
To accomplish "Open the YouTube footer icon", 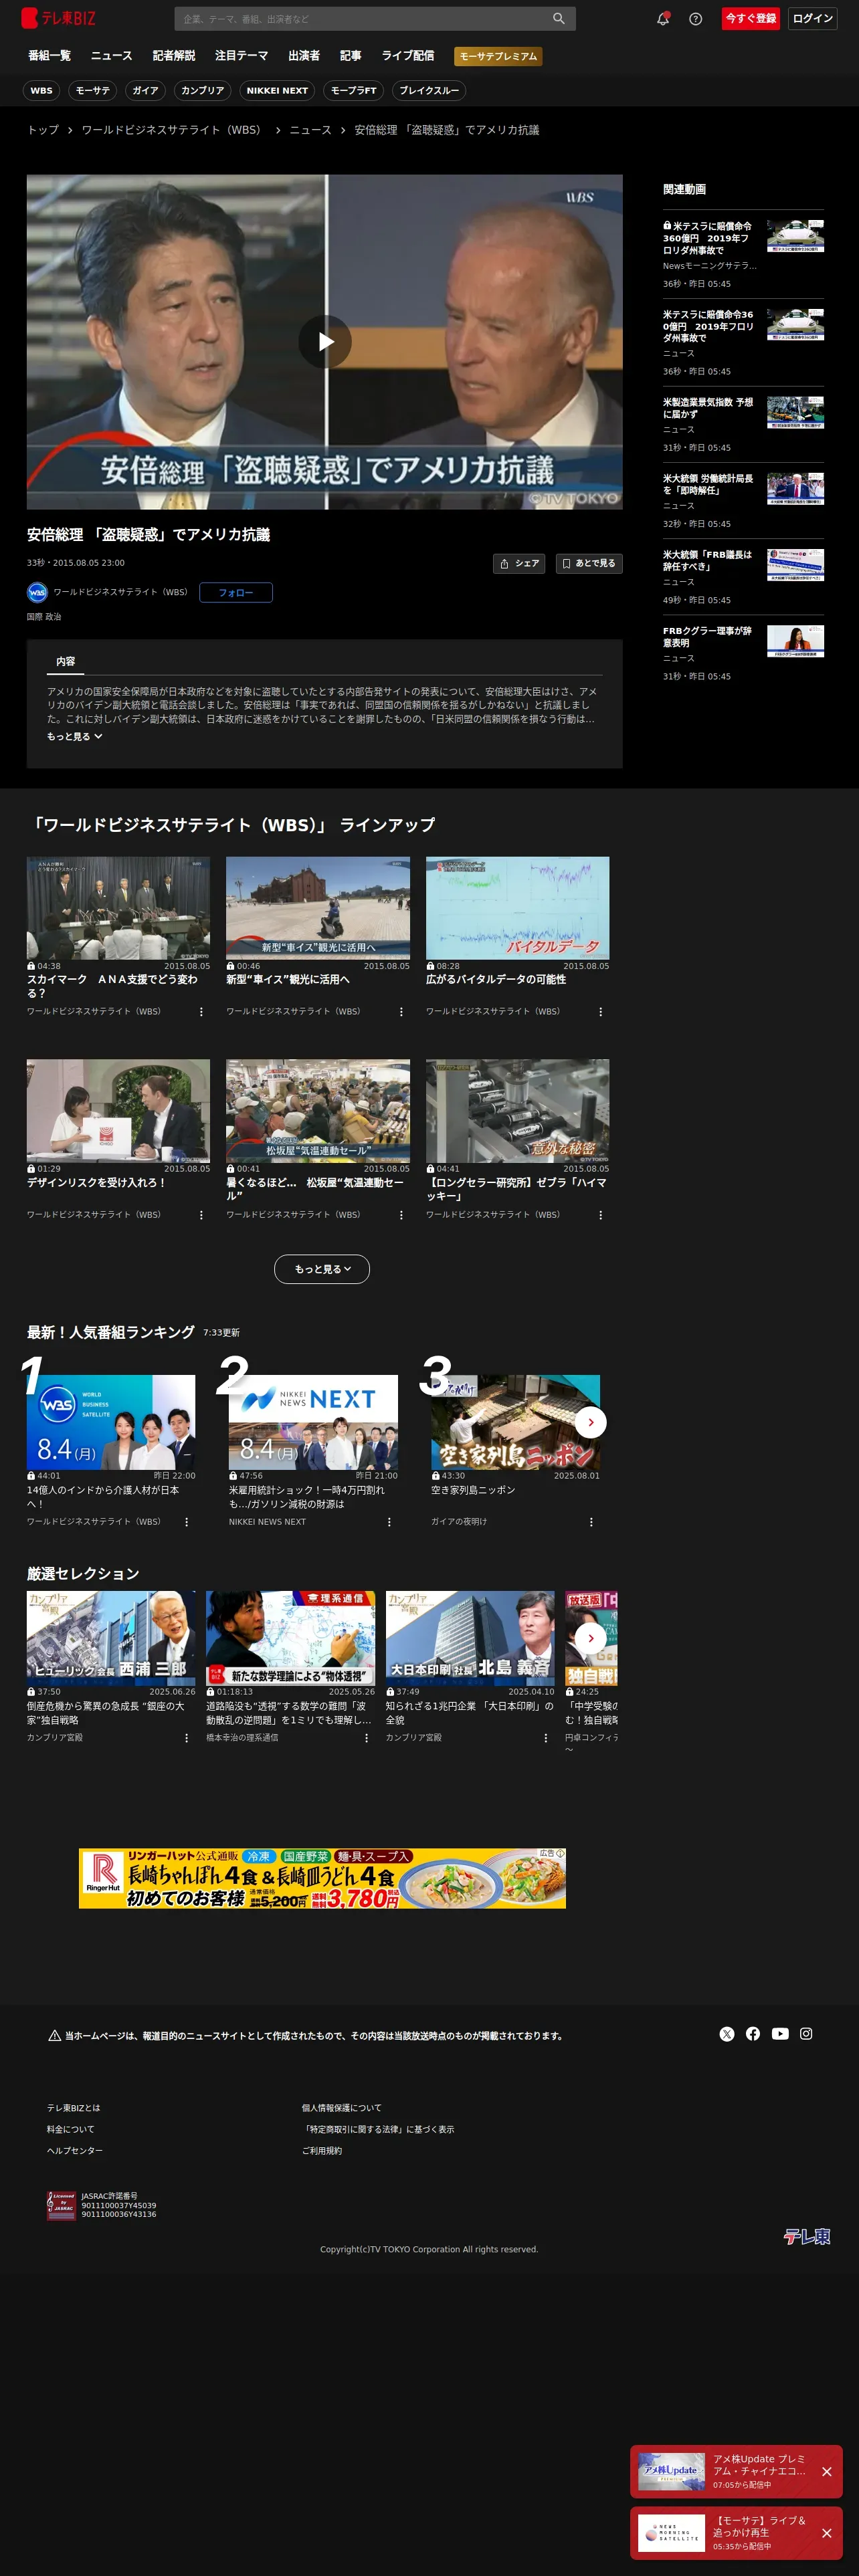I will coord(780,2034).
